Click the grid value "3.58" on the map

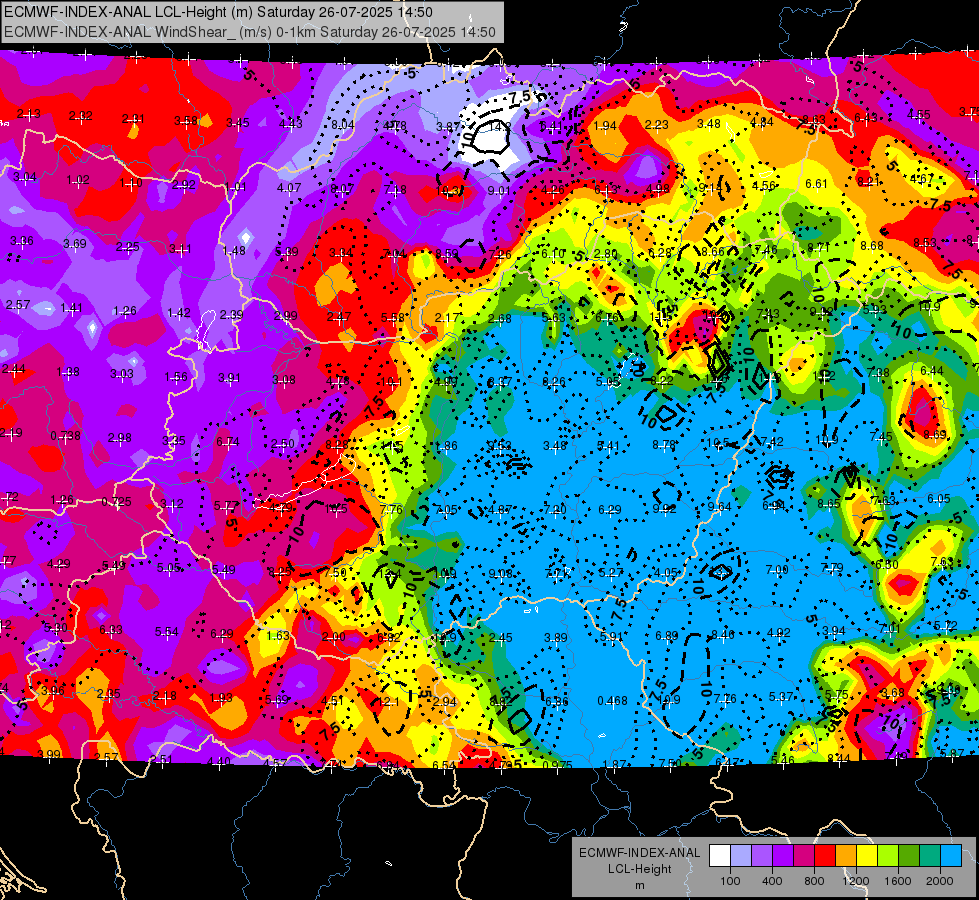pyautogui.click(x=186, y=121)
